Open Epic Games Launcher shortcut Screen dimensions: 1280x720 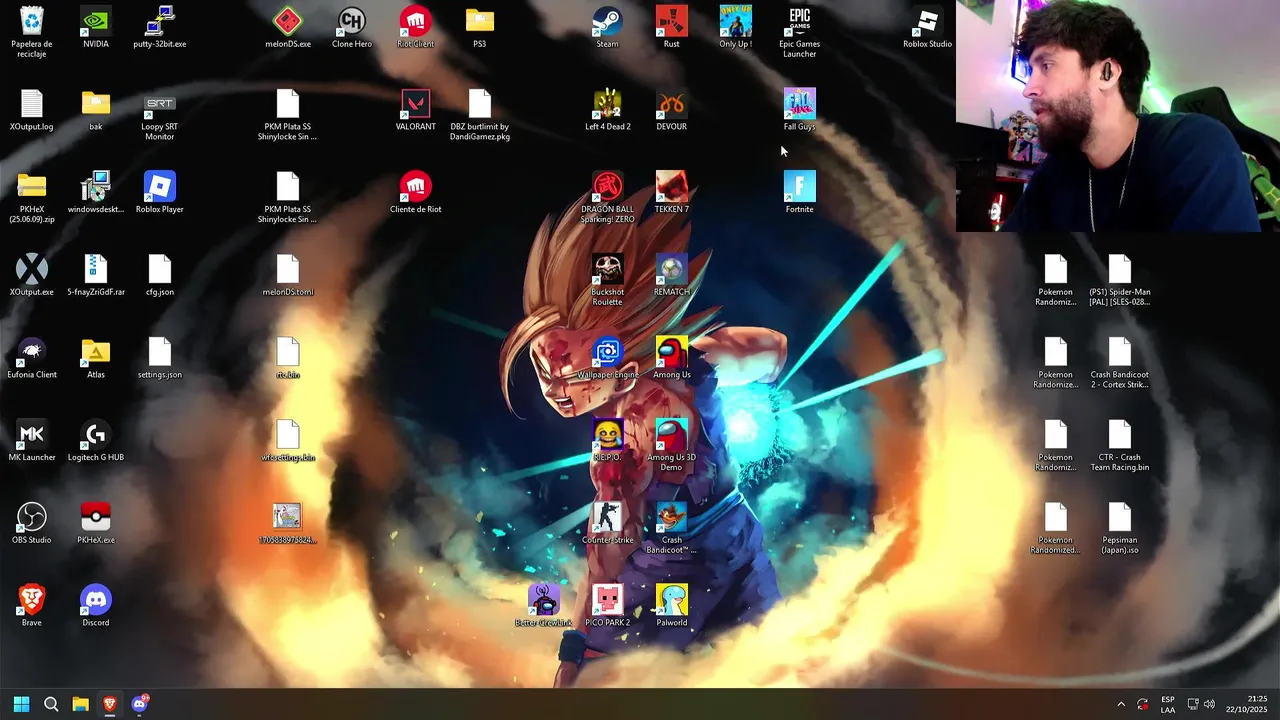(800, 22)
